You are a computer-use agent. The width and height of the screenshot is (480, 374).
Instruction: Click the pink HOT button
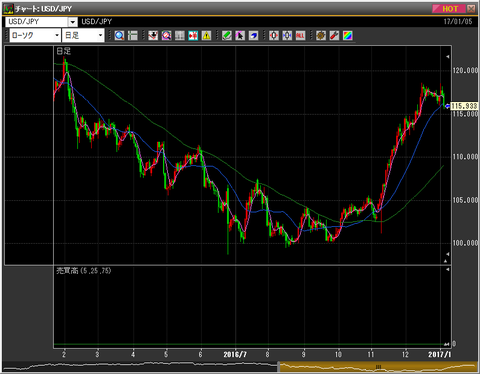tap(449, 8)
